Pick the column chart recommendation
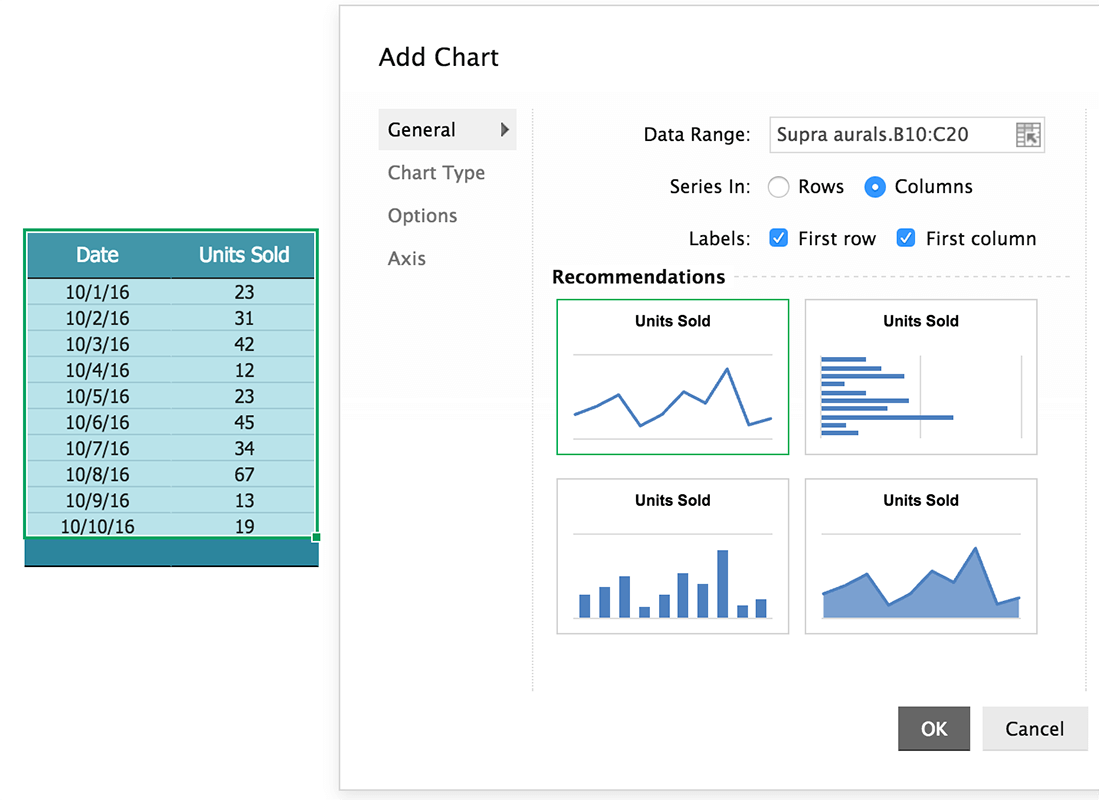Screen dimensions: 1099x800 click(673, 556)
